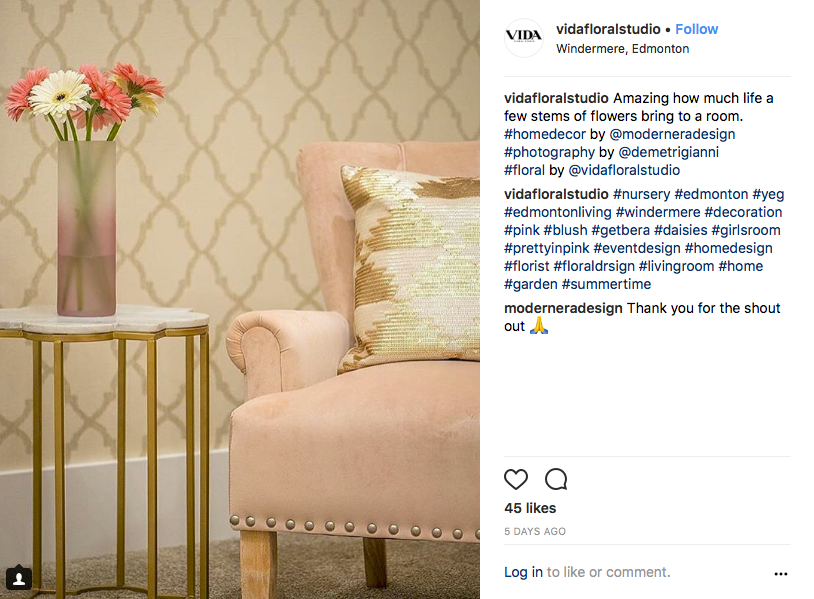Image resolution: width=814 pixels, height=599 pixels.
Task: Open the three-dots more options menu
Action: (x=780, y=574)
